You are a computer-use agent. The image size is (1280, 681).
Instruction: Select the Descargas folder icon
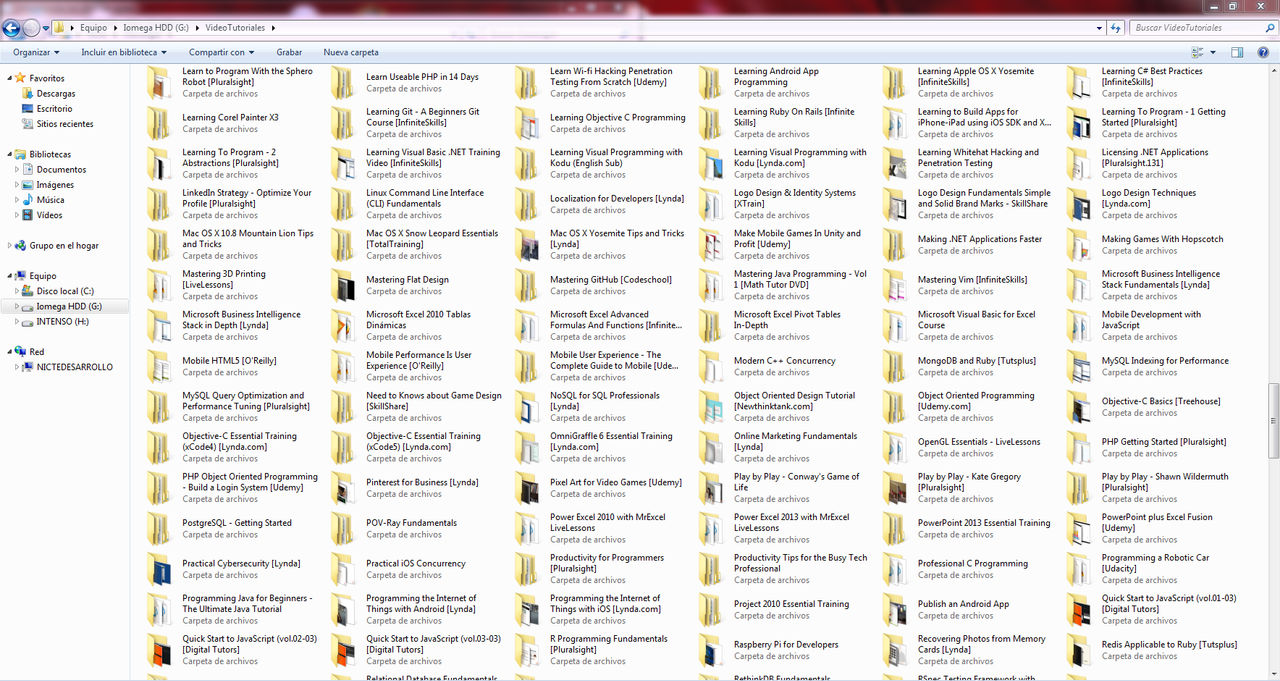28,93
